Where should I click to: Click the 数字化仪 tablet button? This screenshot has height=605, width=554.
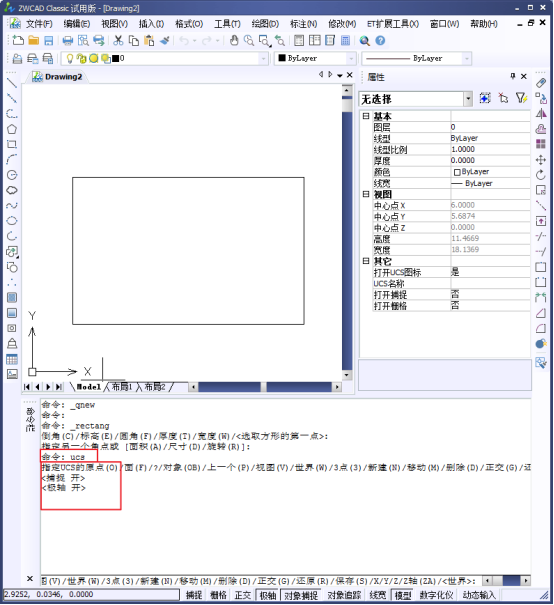(x=437, y=595)
